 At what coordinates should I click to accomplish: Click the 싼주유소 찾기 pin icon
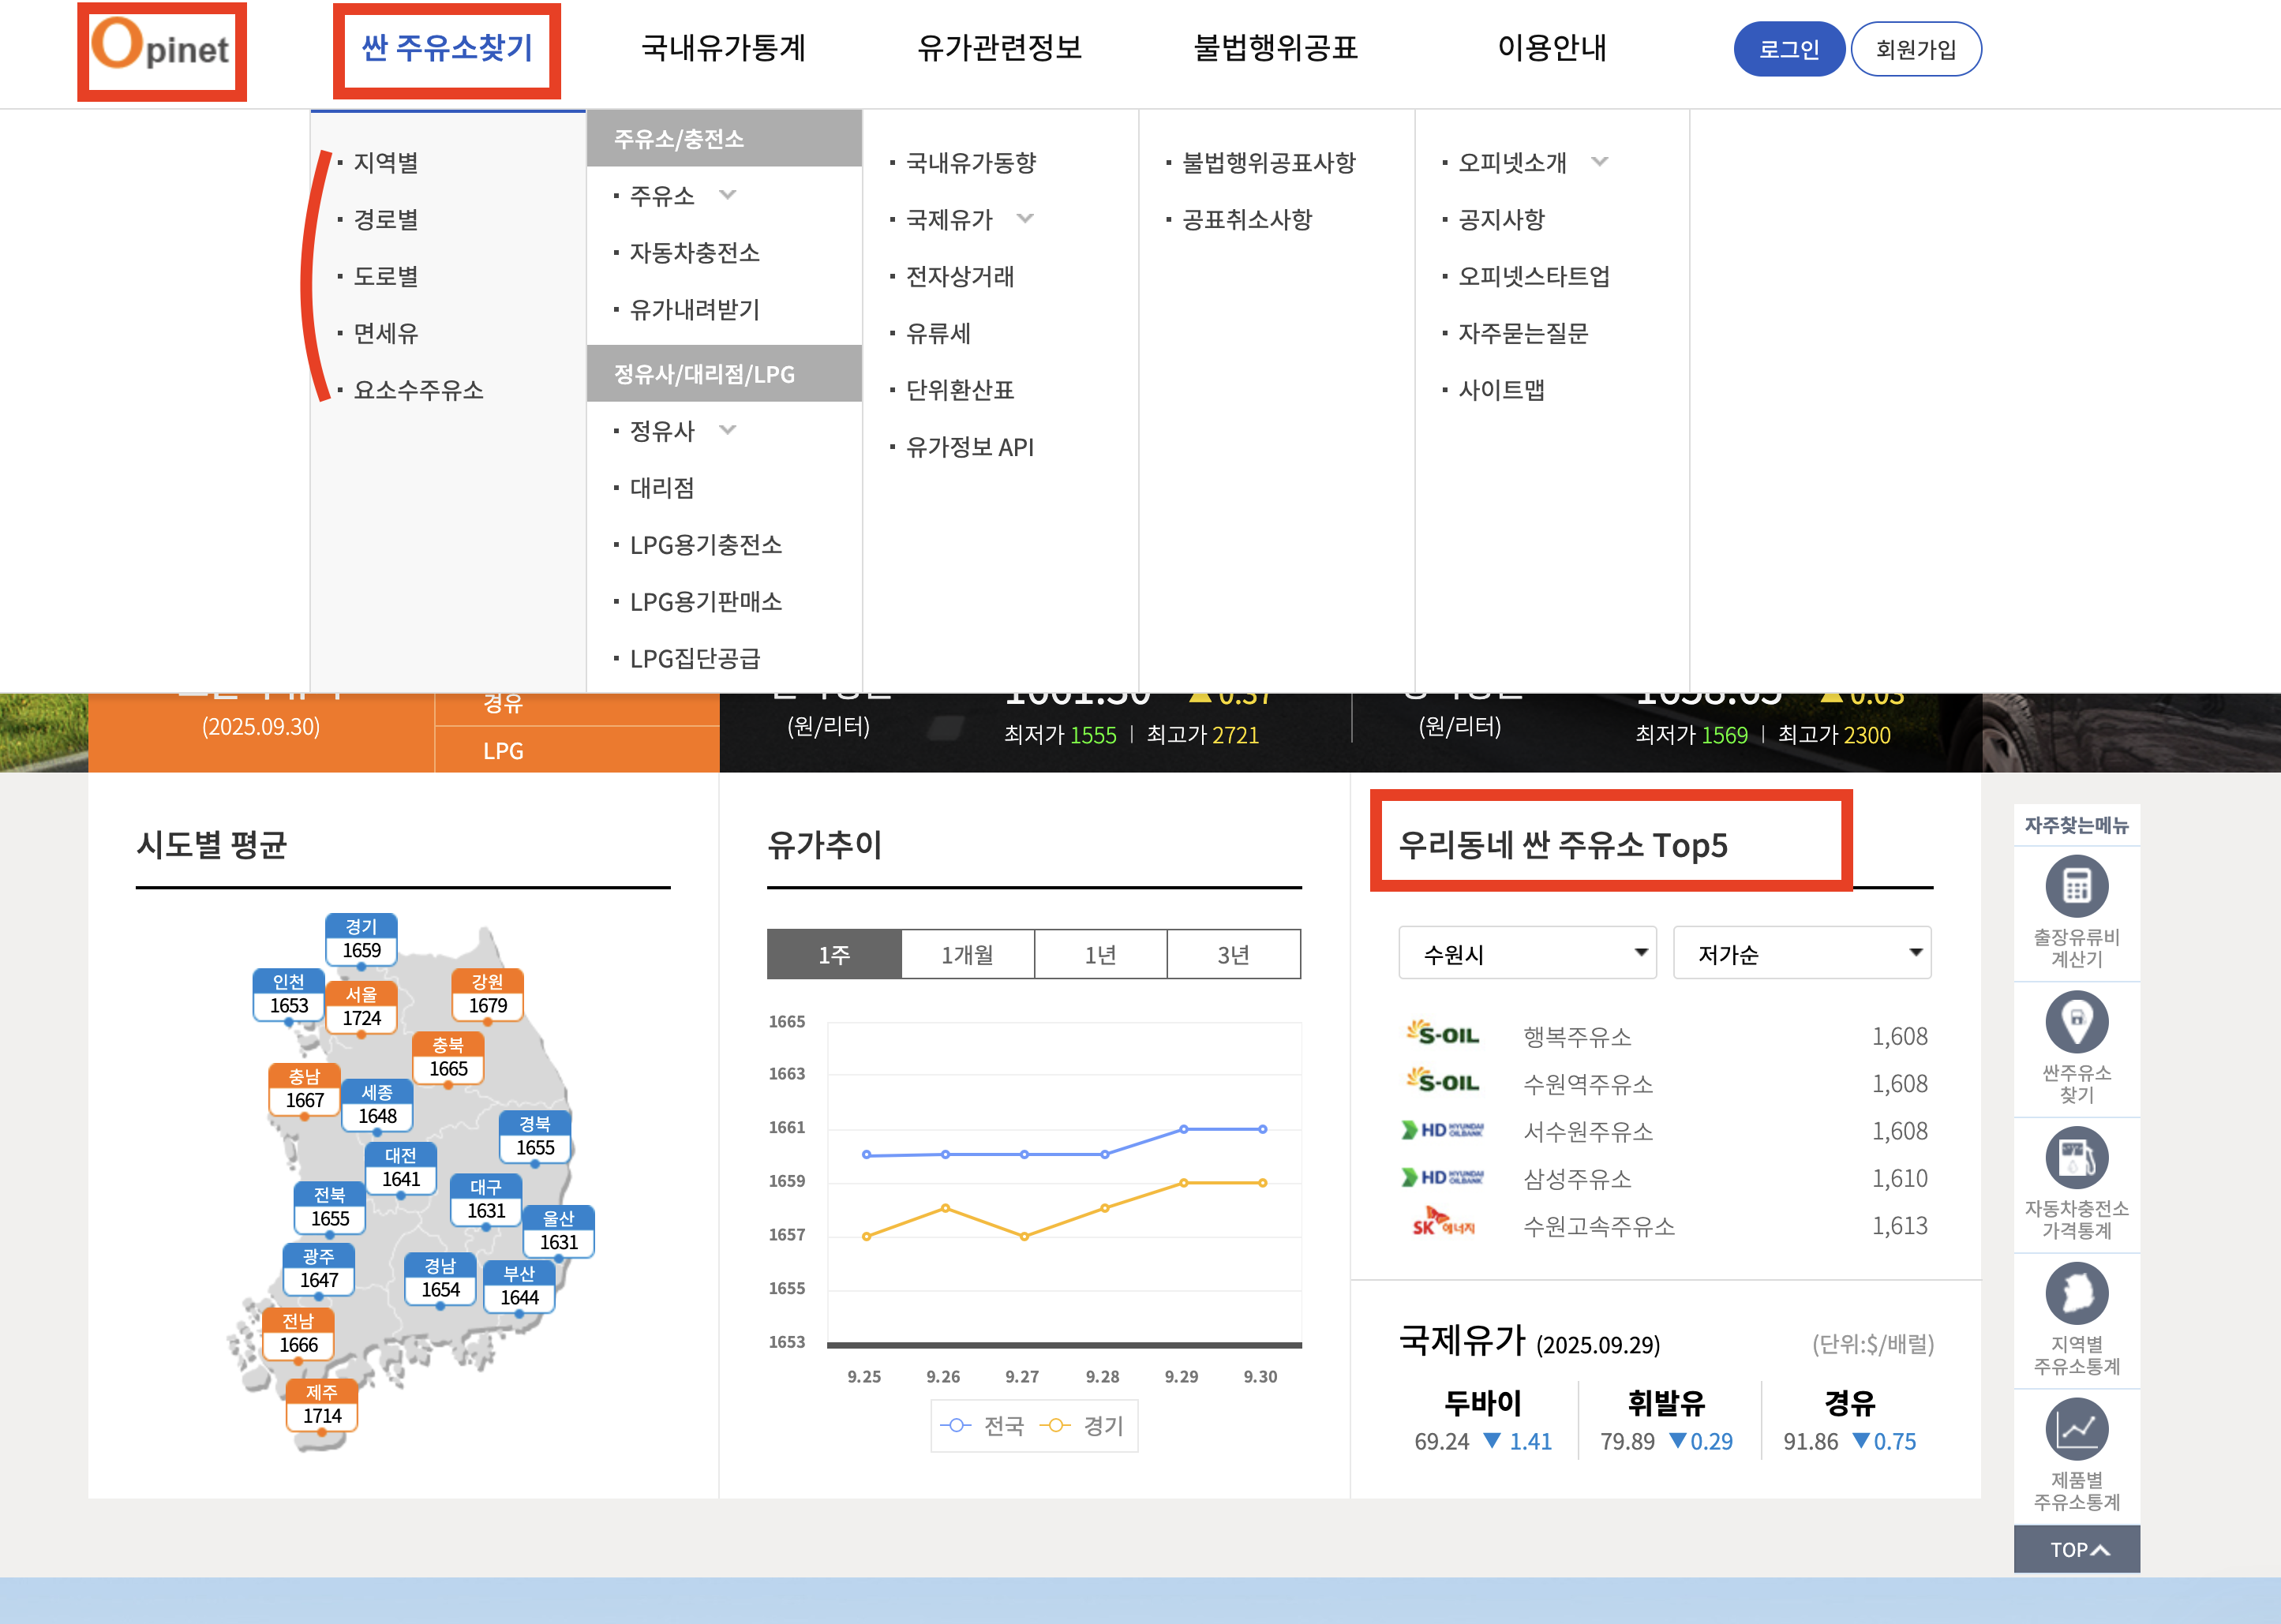[x=2076, y=1021]
